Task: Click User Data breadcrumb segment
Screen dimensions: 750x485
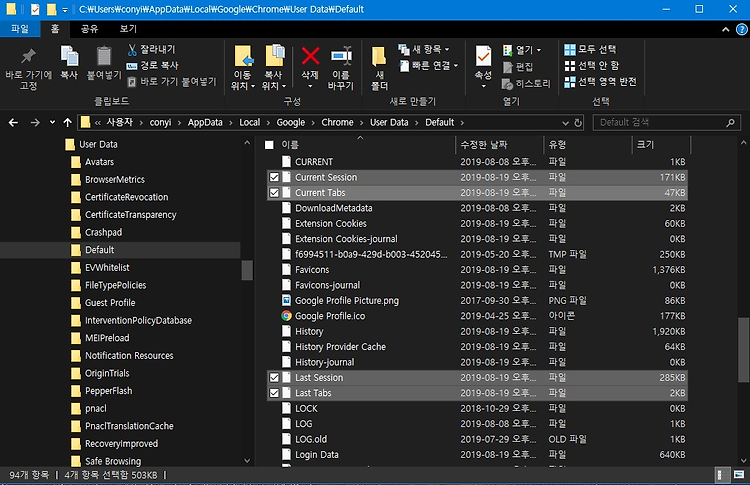Action: pos(389,122)
